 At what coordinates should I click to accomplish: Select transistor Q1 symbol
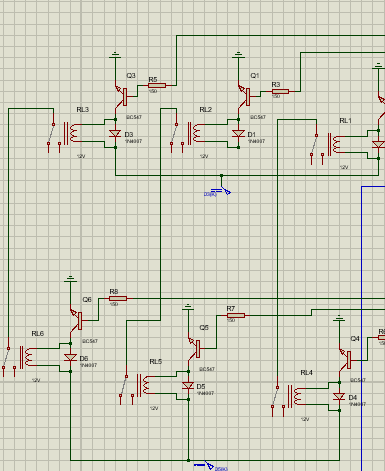(244, 97)
